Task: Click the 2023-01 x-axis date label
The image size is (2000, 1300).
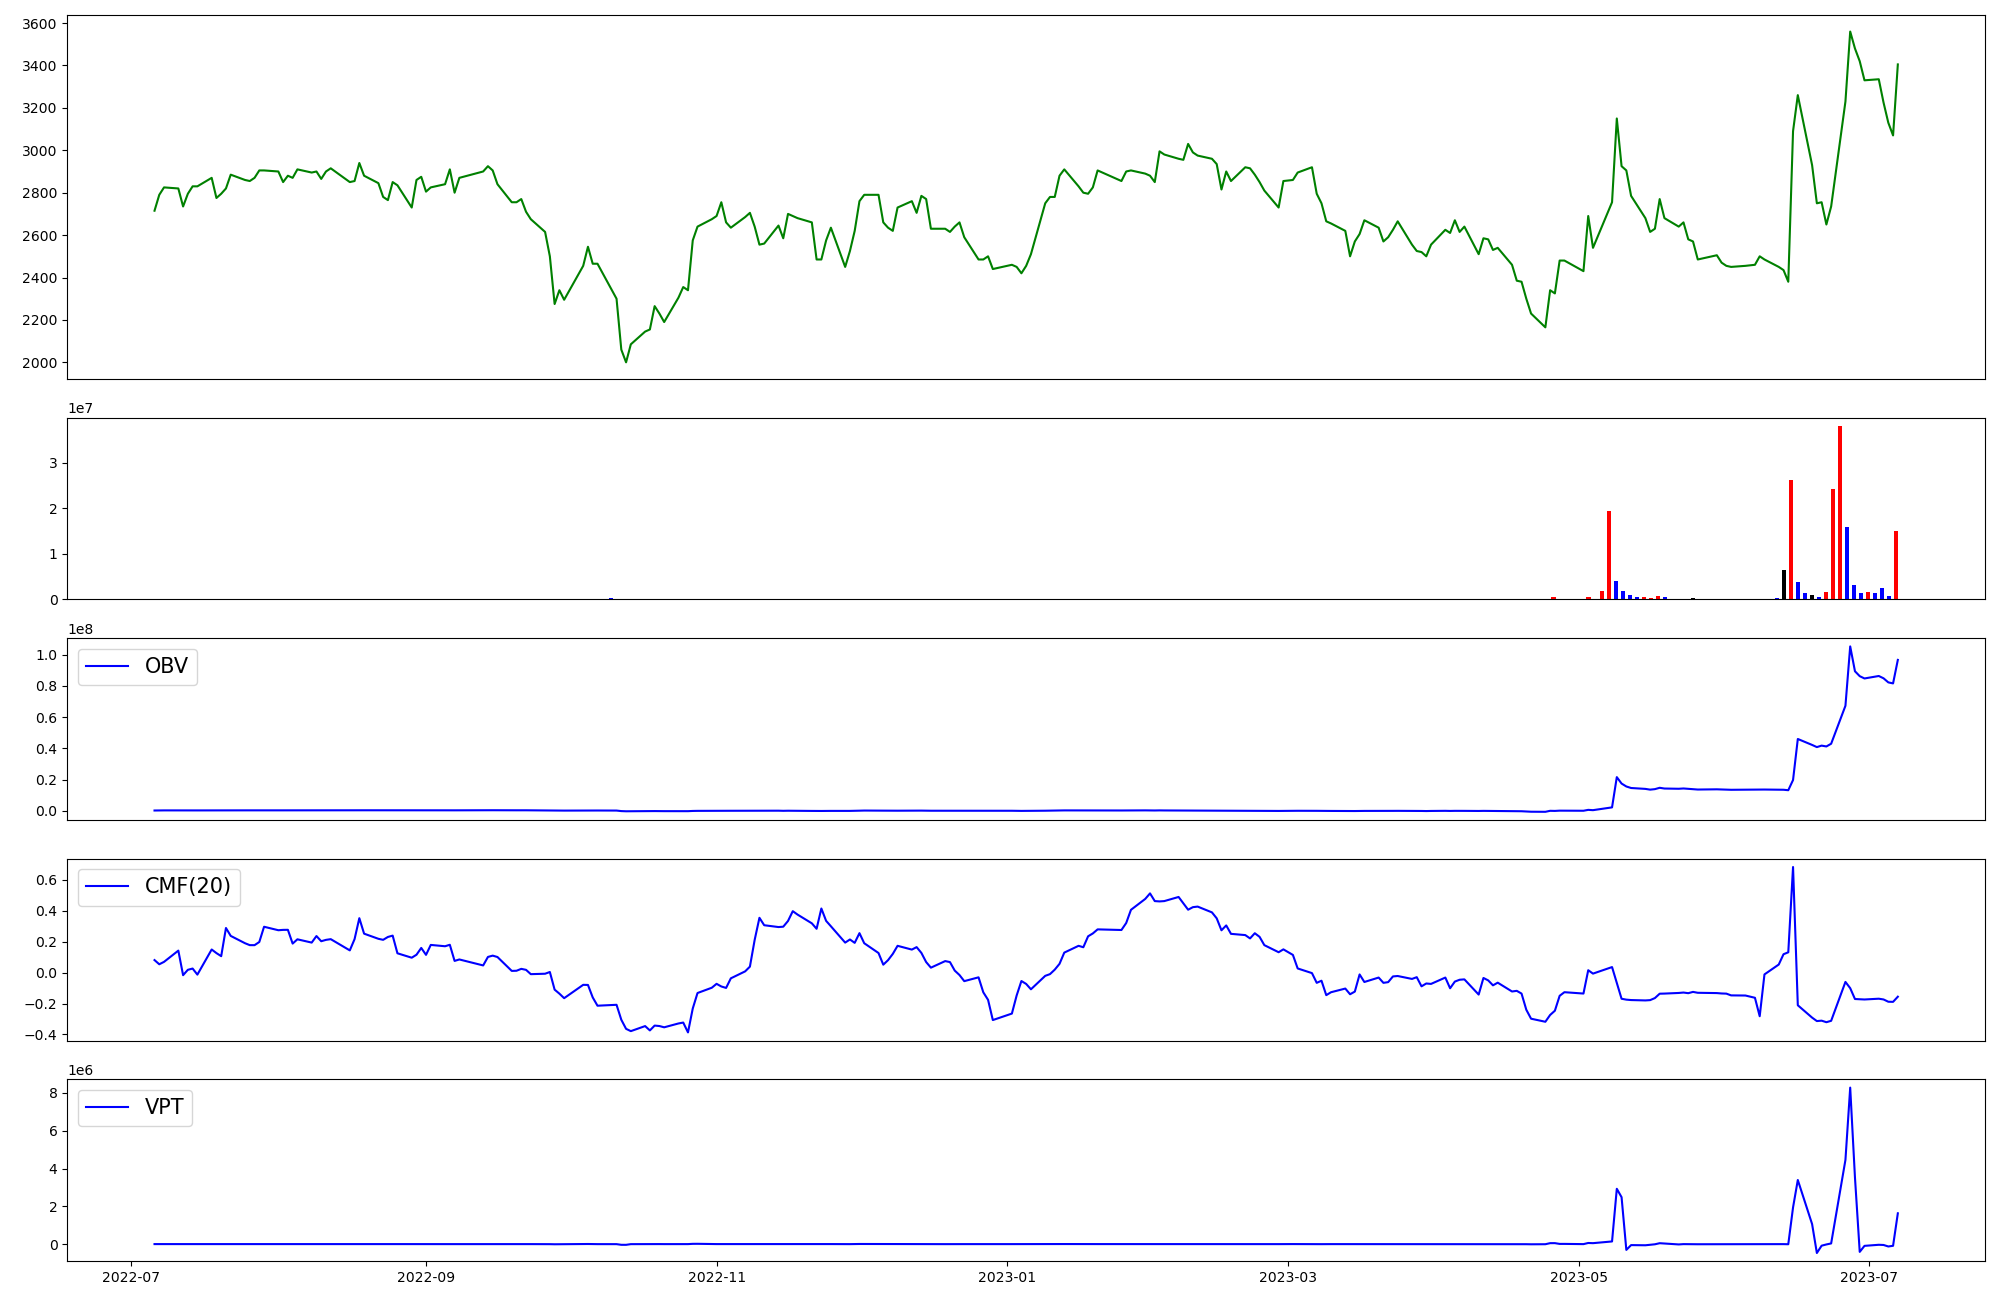Action: [x=1007, y=1277]
